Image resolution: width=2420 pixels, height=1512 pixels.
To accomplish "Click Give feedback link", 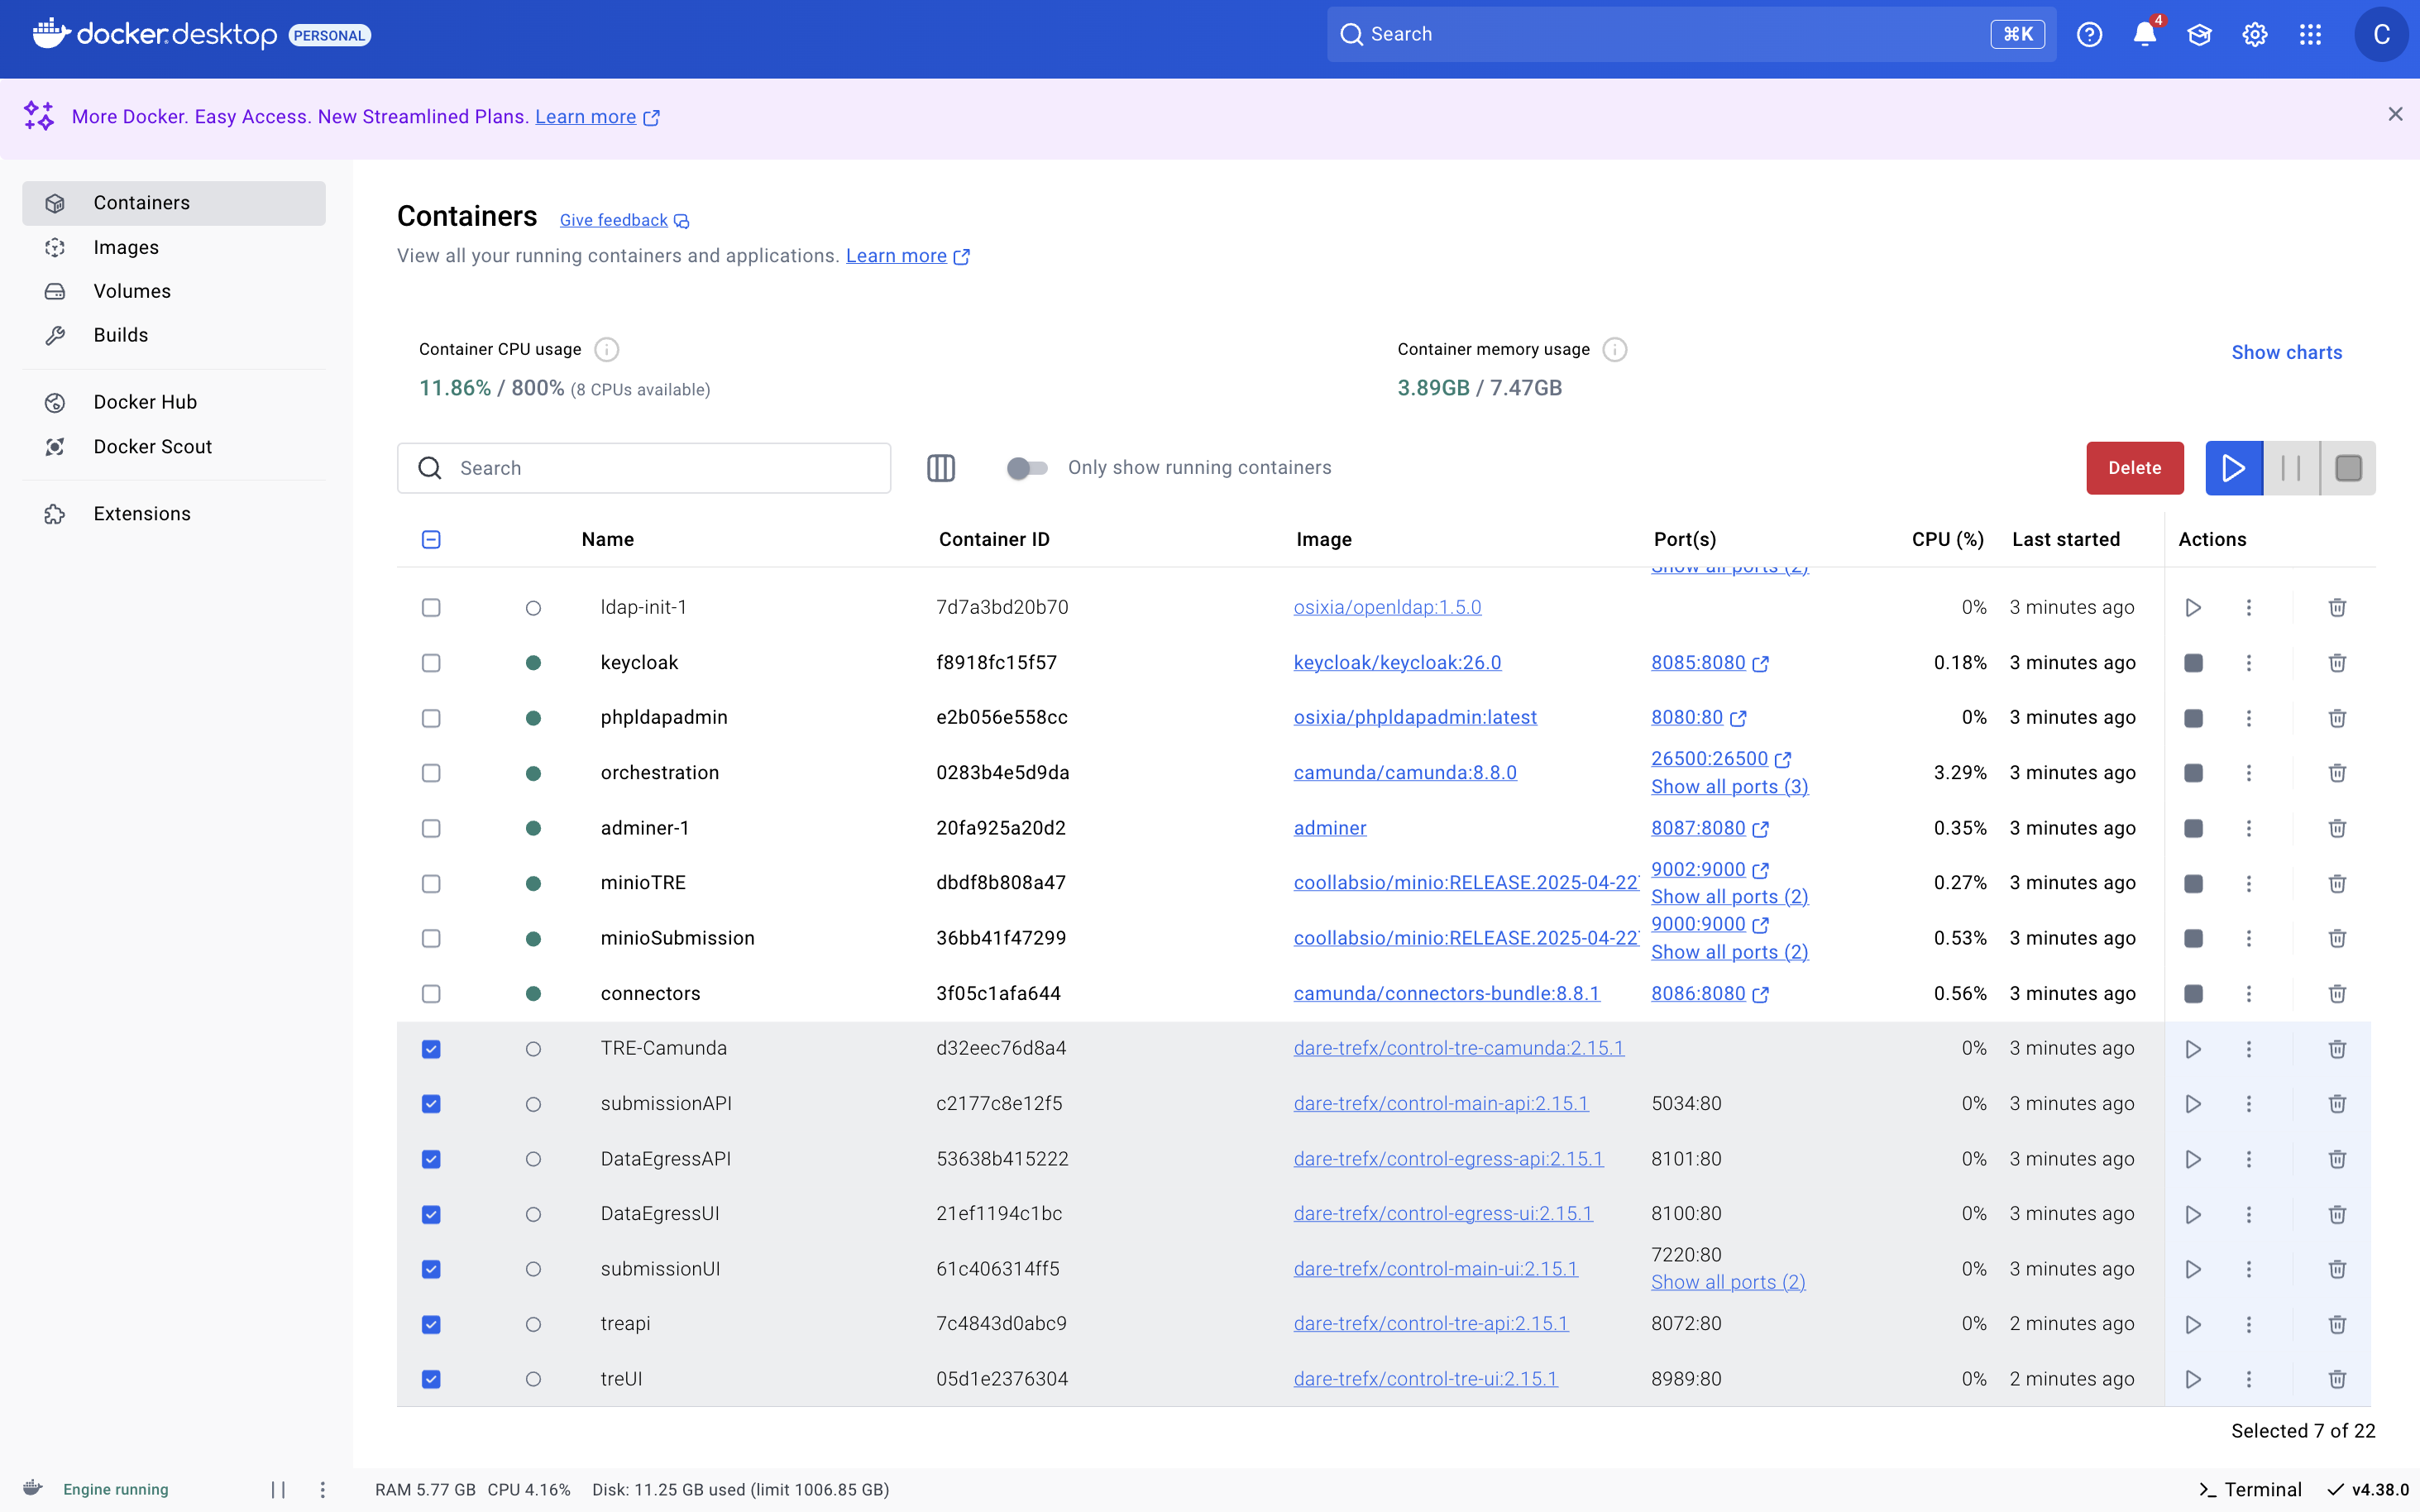I will (x=624, y=220).
